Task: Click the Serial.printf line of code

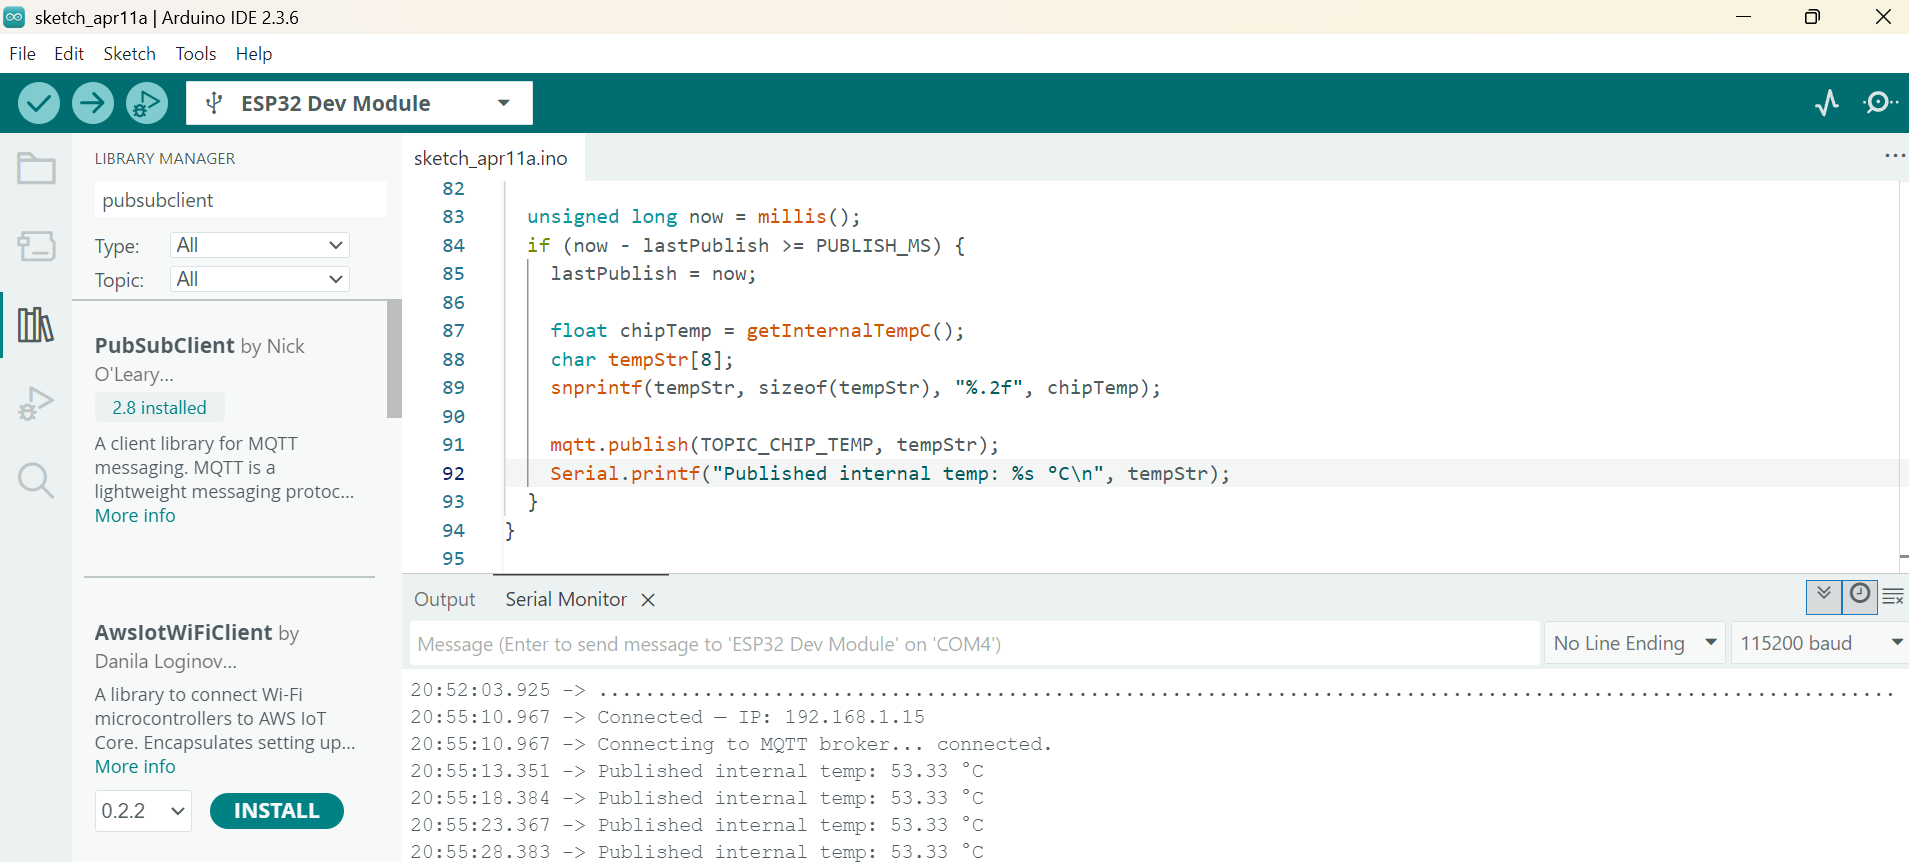Action: tap(890, 473)
